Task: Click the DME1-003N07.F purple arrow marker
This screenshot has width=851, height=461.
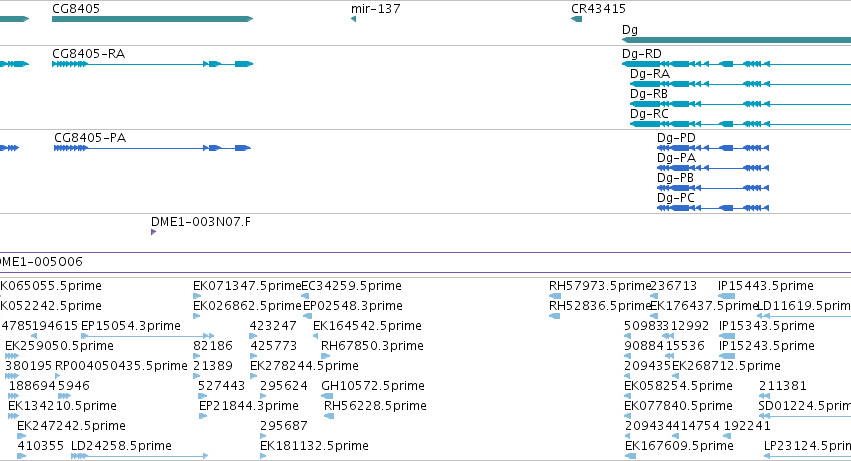Action: [x=154, y=232]
